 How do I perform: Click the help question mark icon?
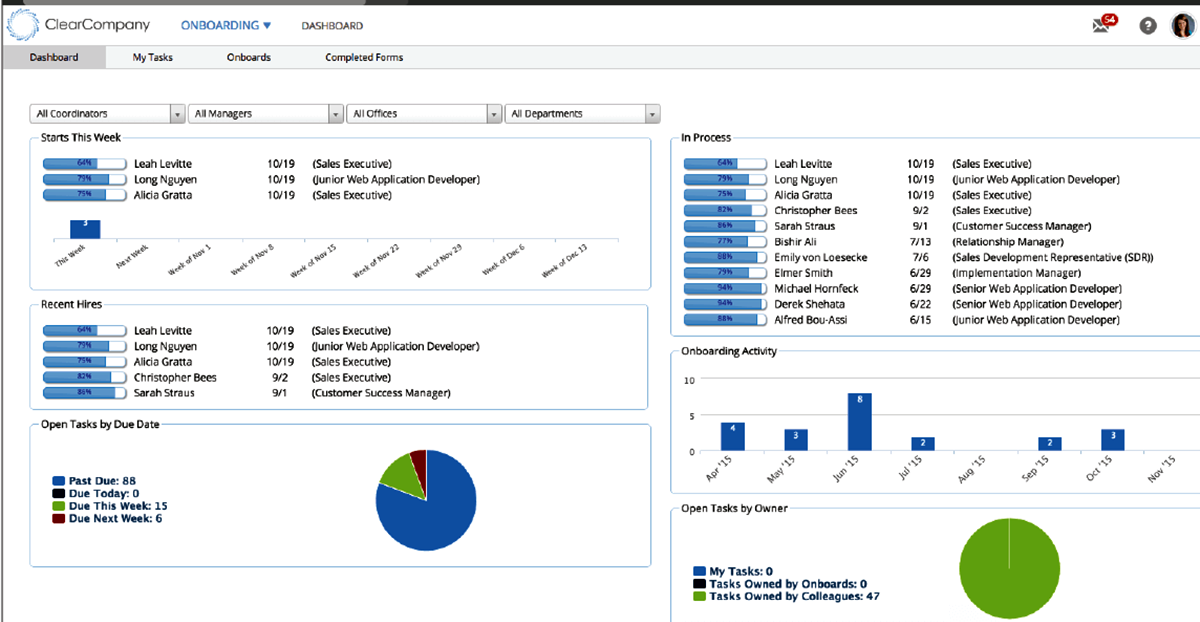[1148, 26]
